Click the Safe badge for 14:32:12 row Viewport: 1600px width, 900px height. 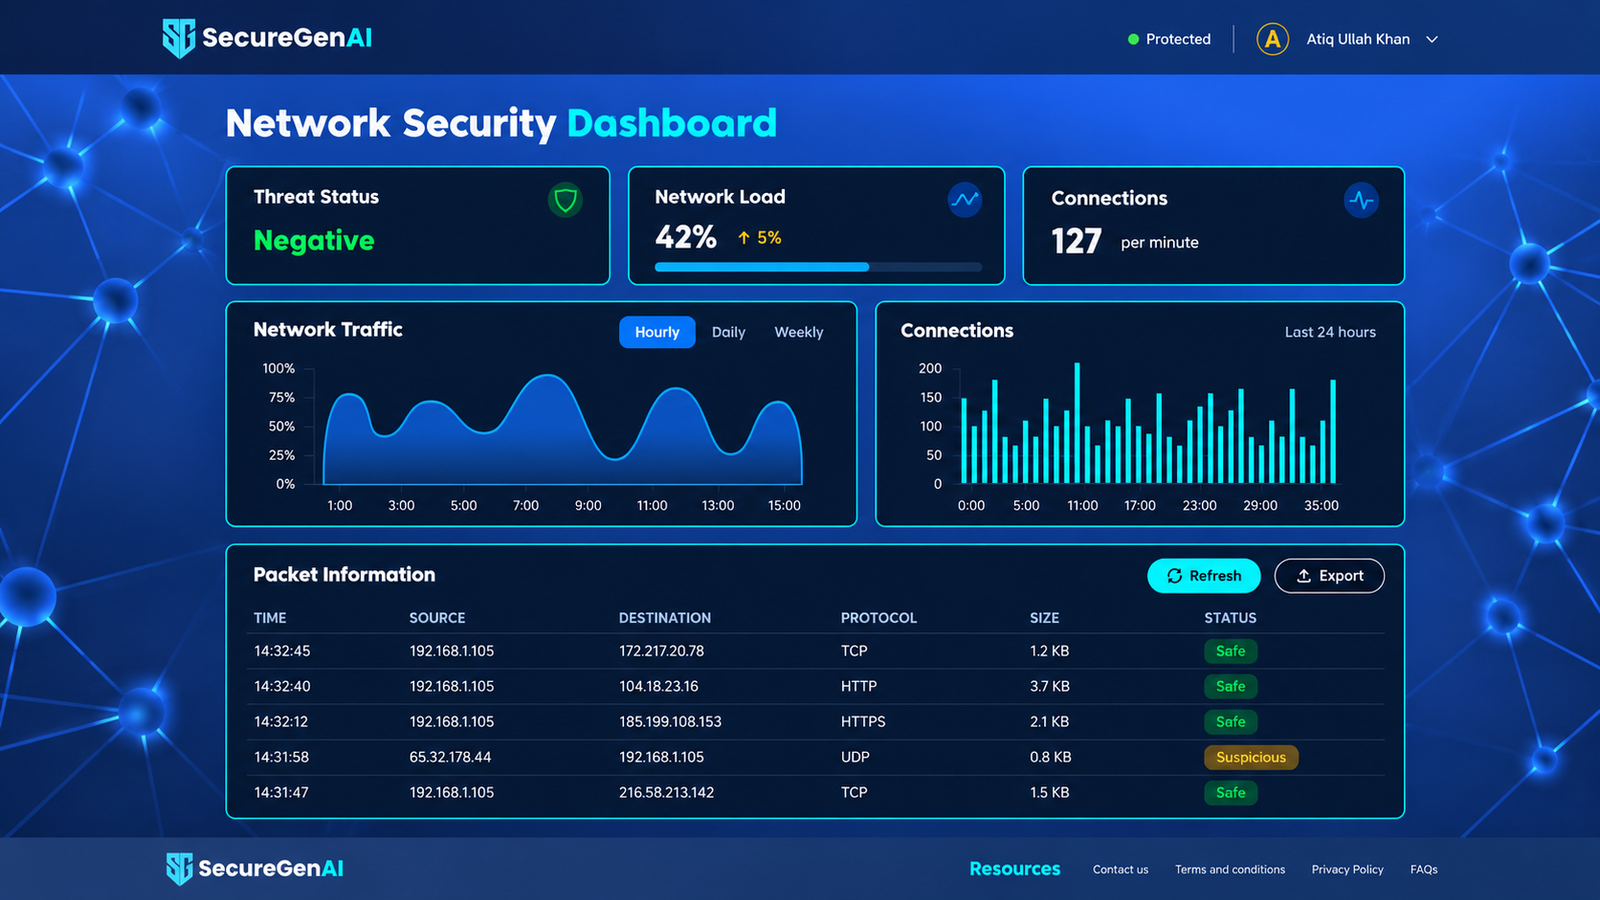click(x=1231, y=722)
